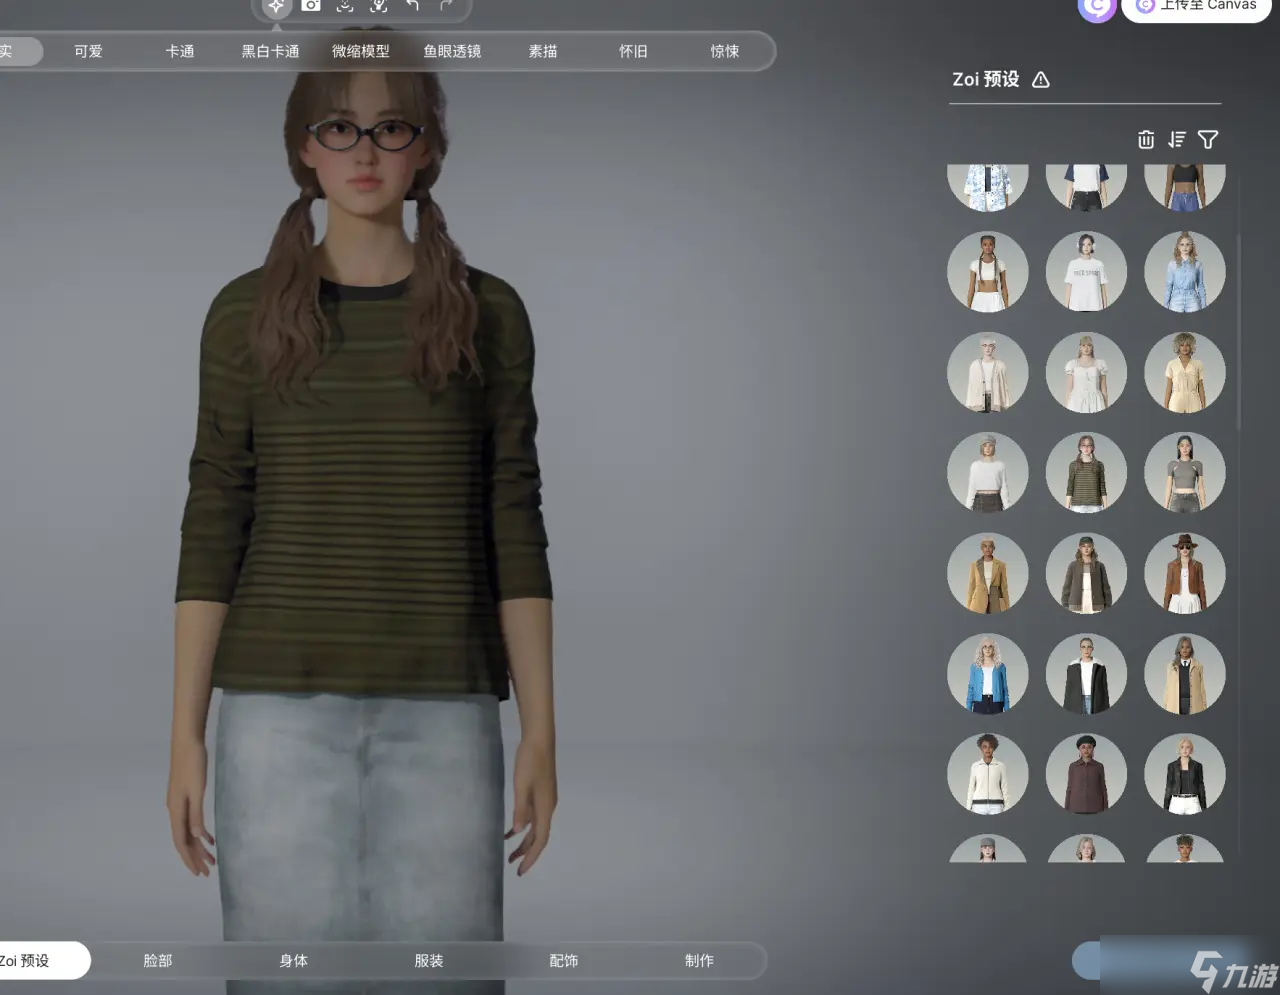The height and width of the screenshot is (995, 1280).
Task: Click the sparkle filter effects icon
Action: (x=276, y=6)
